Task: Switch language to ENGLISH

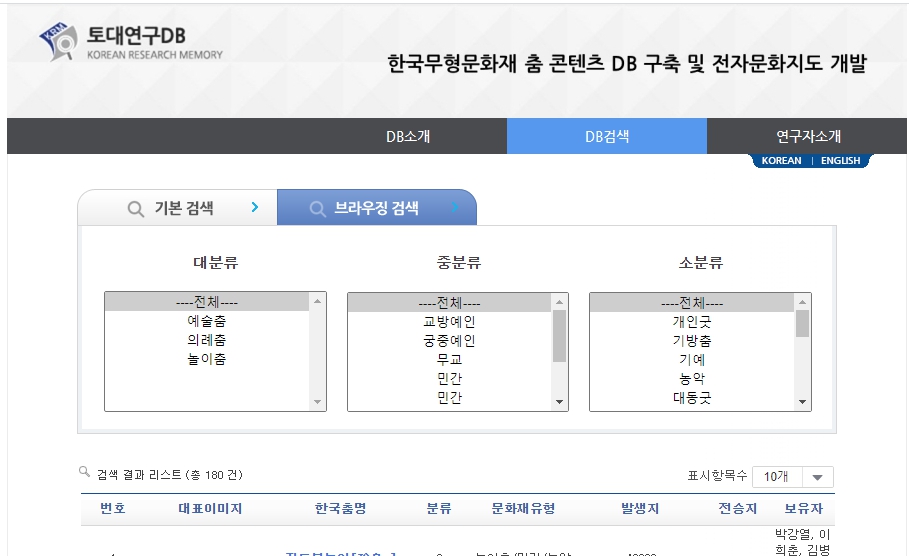Action: [x=840, y=161]
